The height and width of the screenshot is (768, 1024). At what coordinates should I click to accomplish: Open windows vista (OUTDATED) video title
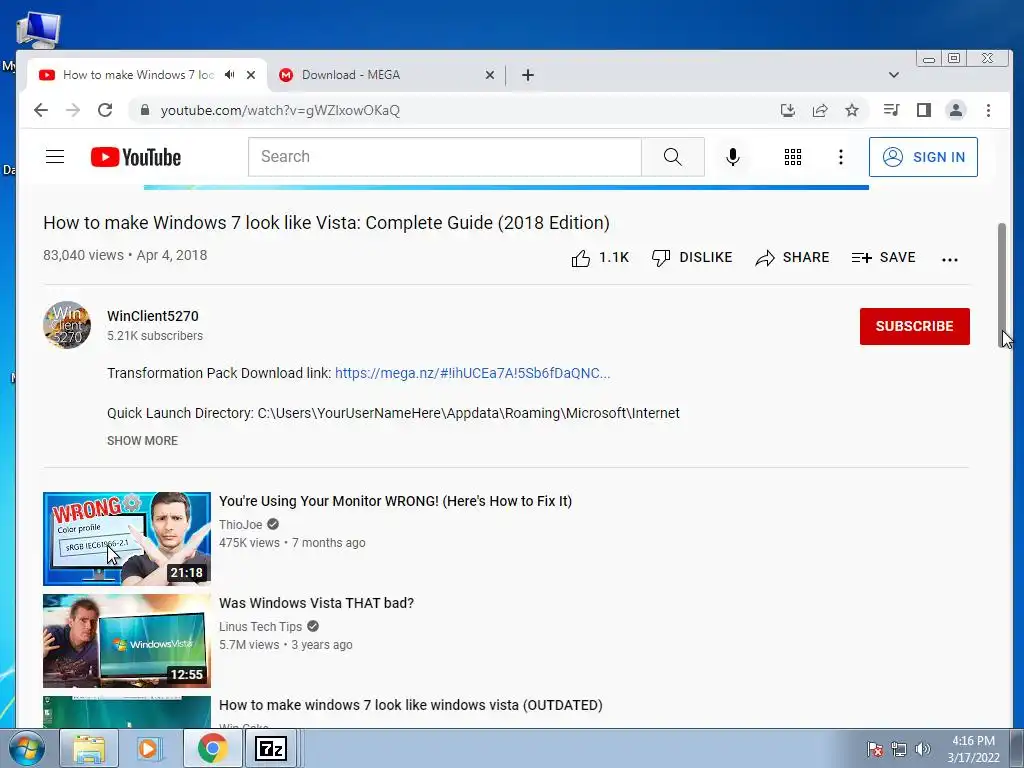410,705
